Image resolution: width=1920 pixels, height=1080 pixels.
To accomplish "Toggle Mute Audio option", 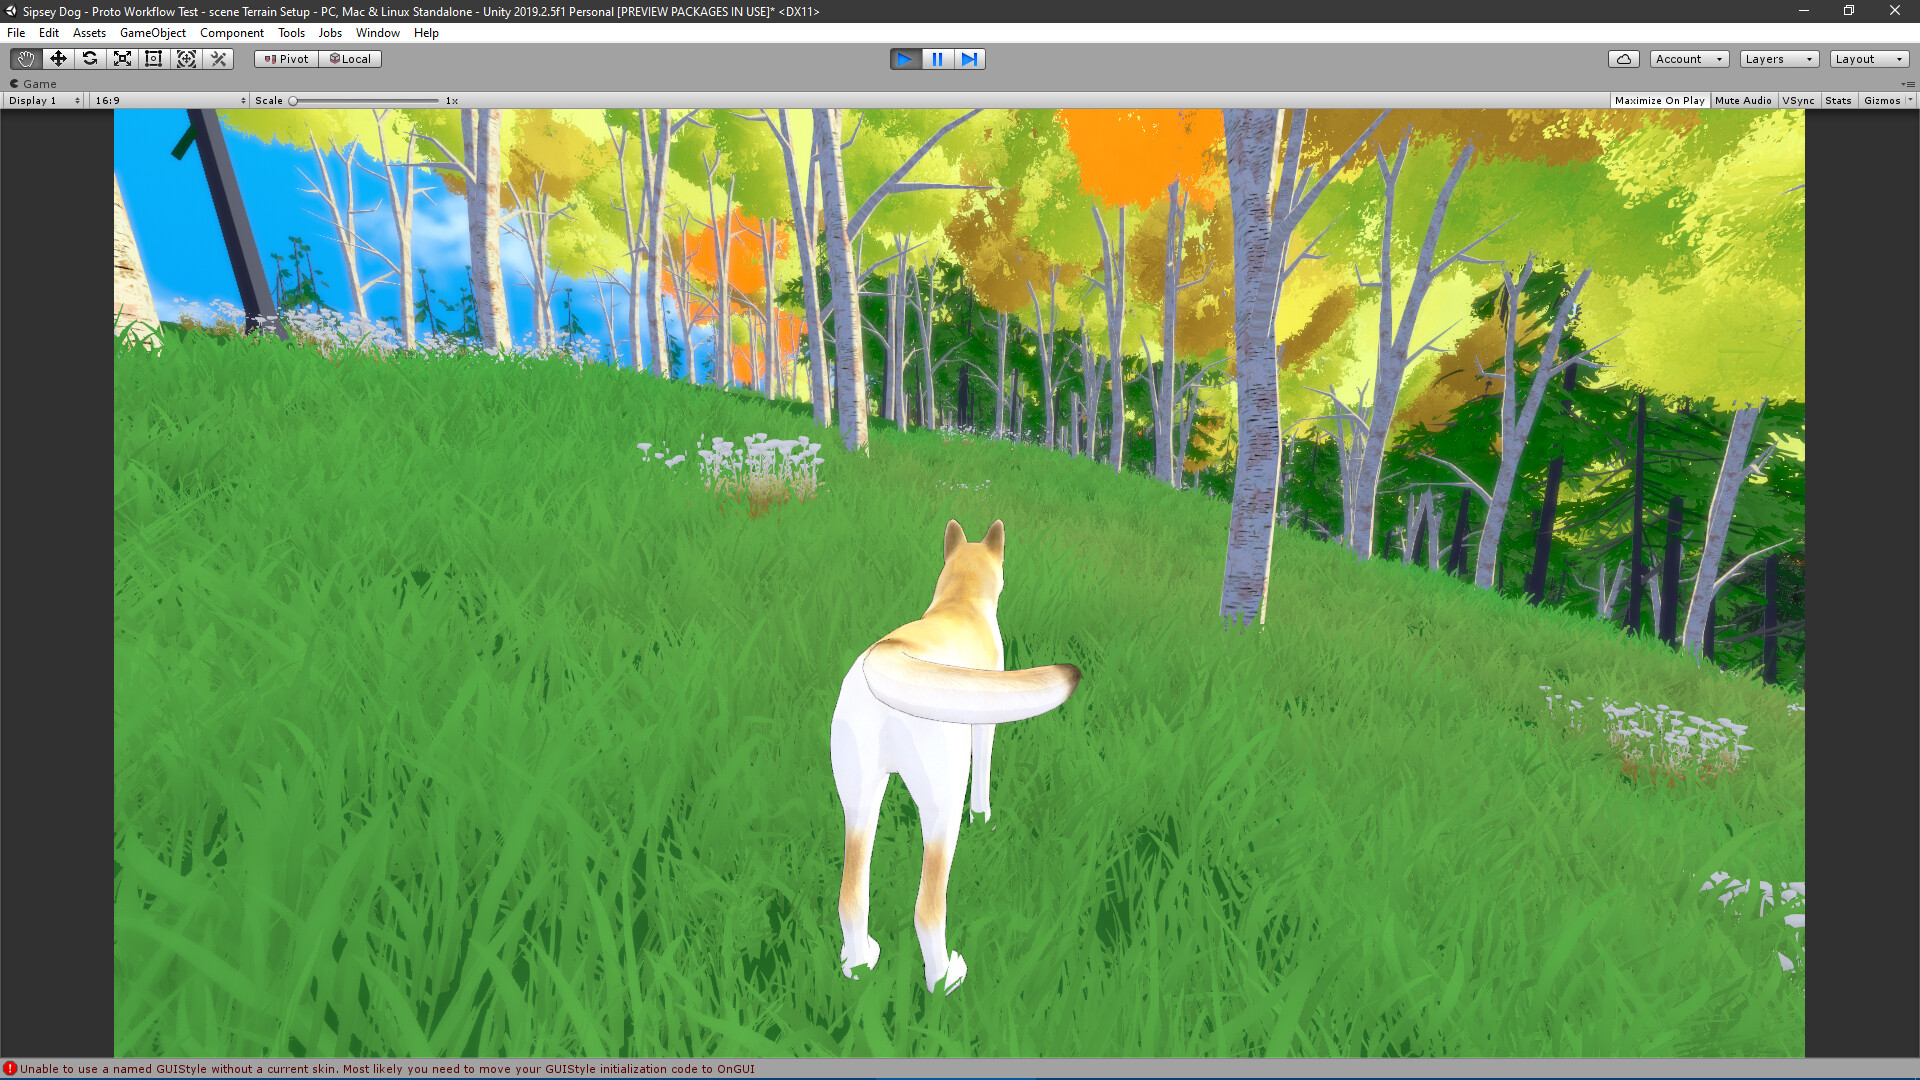I will (x=1743, y=101).
